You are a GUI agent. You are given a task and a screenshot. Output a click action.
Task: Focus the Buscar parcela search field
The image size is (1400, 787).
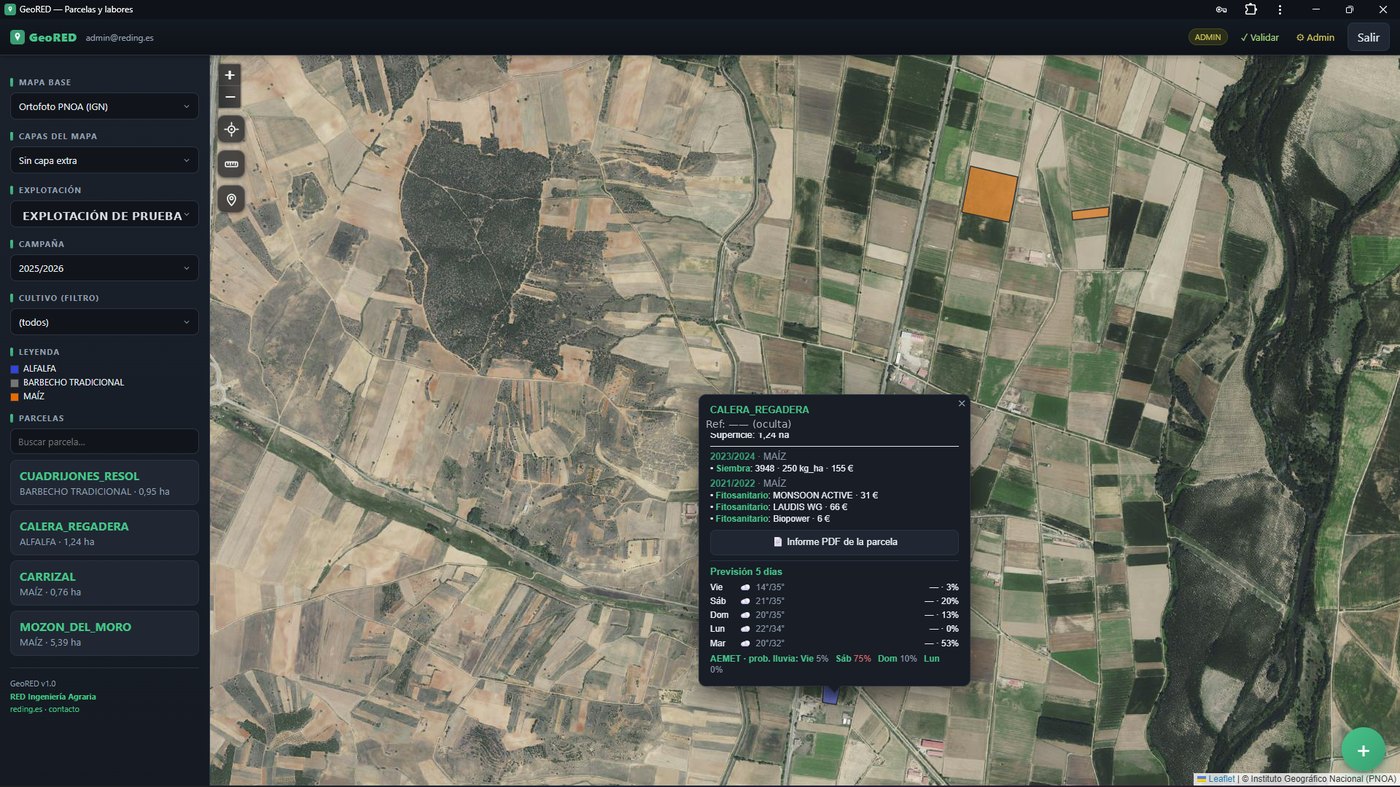tap(104, 441)
